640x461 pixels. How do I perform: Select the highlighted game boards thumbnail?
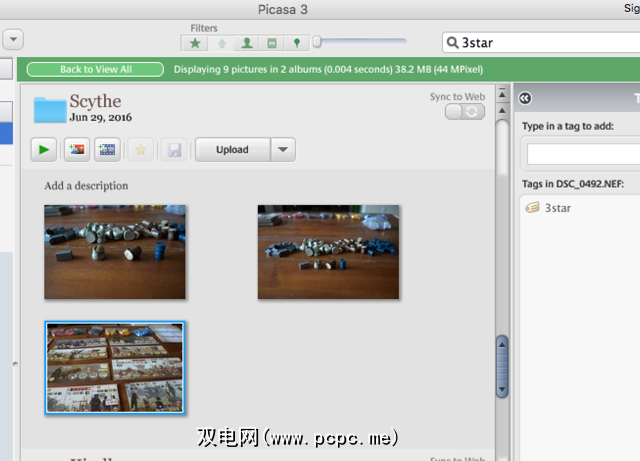click(x=115, y=368)
